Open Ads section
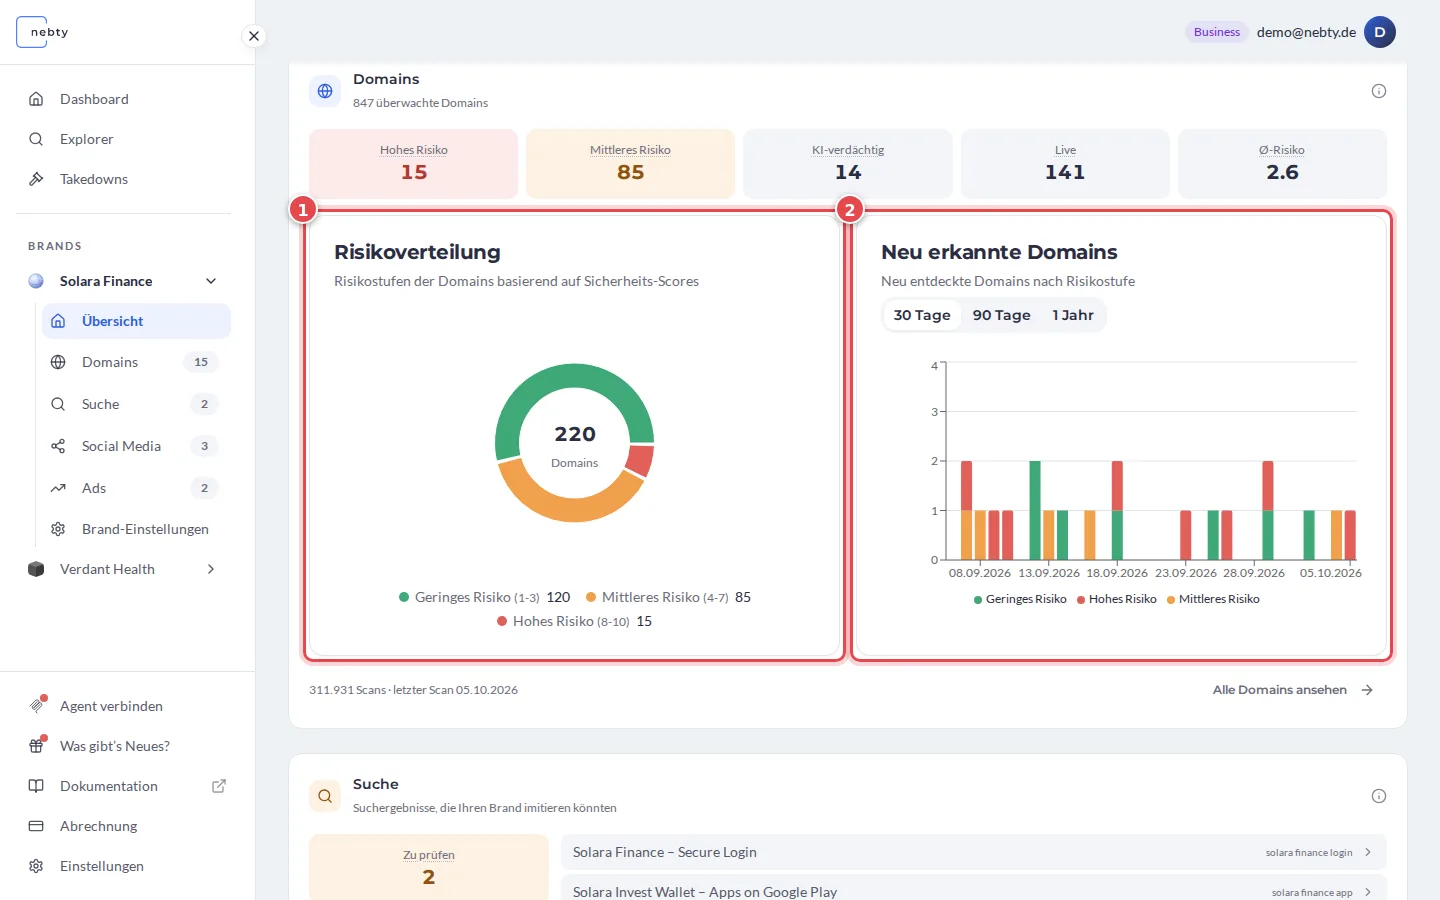This screenshot has width=1440, height=900. (x=136, y=488)
